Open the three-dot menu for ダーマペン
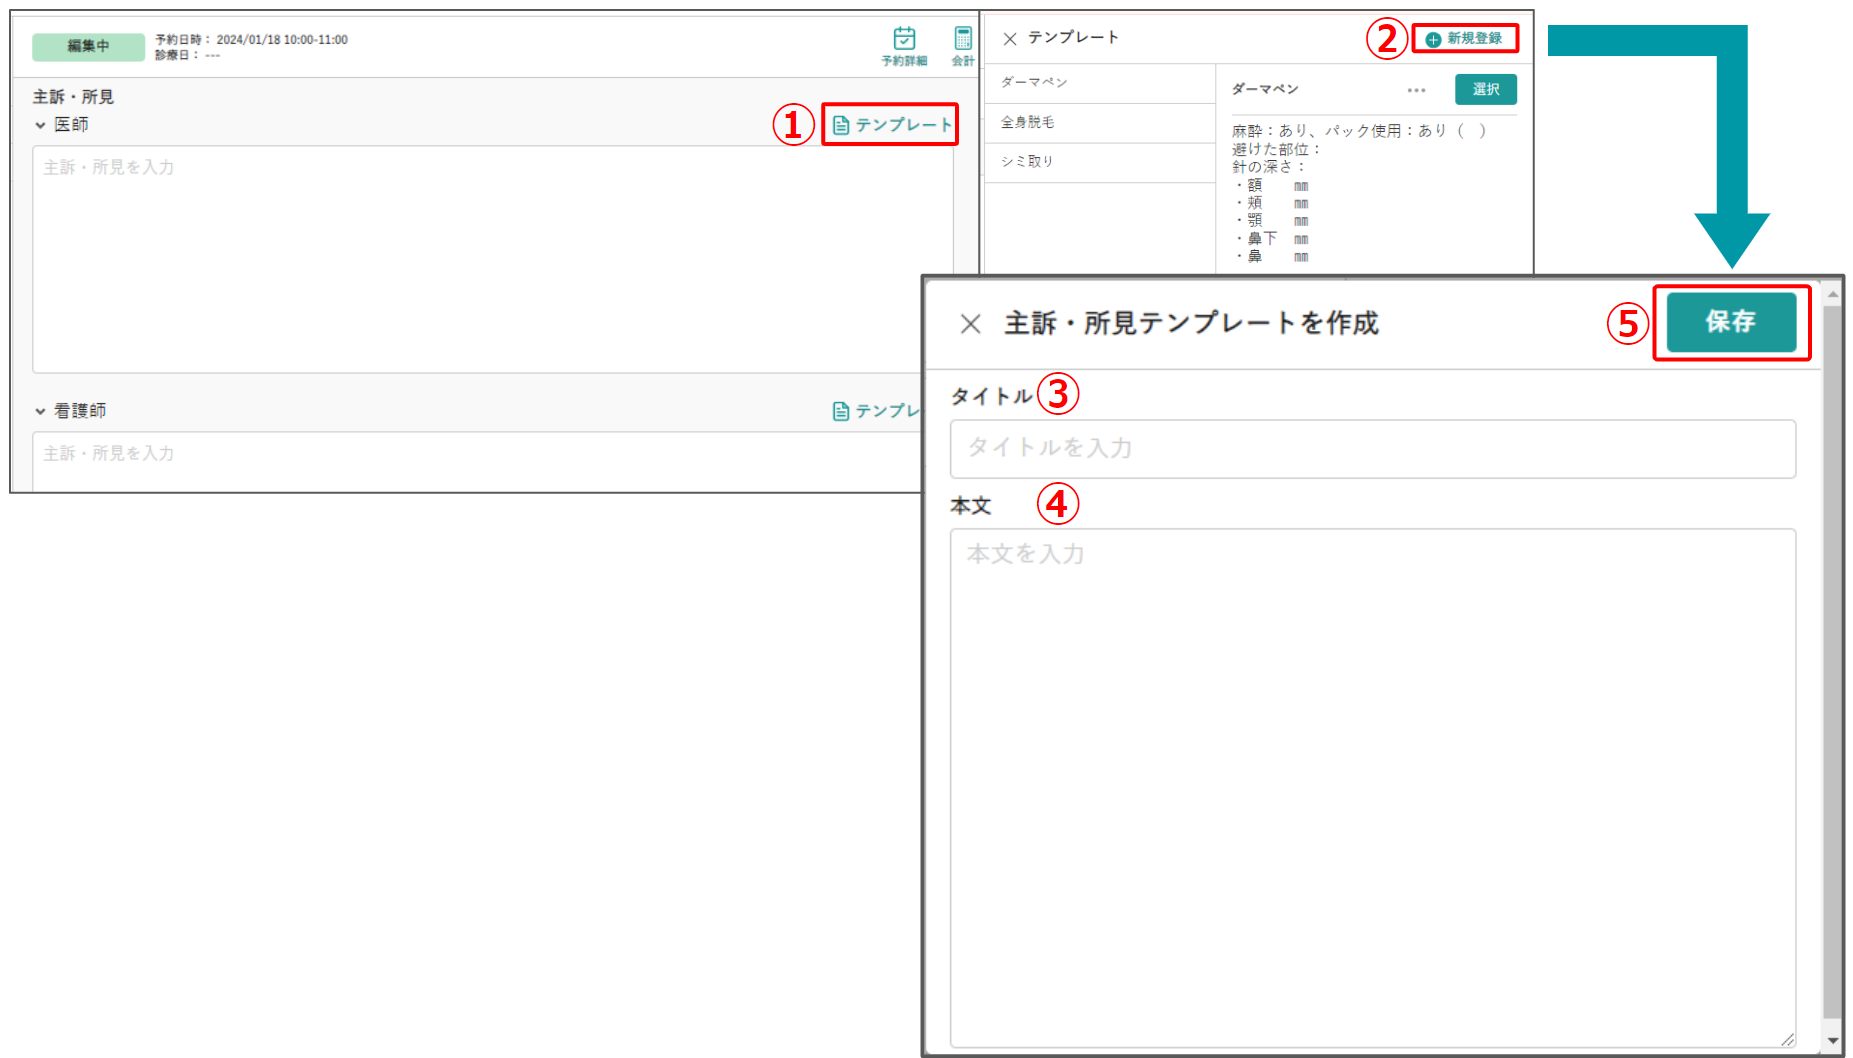Viewport: 1853px width, 1058px height. click(1416, 90)
